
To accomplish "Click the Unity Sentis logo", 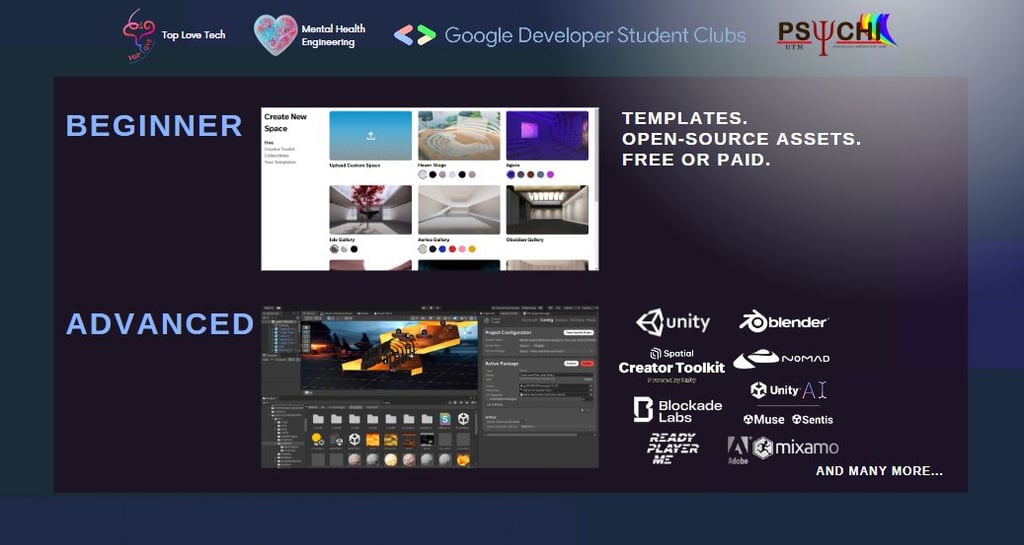I will [x=812, y=420].
